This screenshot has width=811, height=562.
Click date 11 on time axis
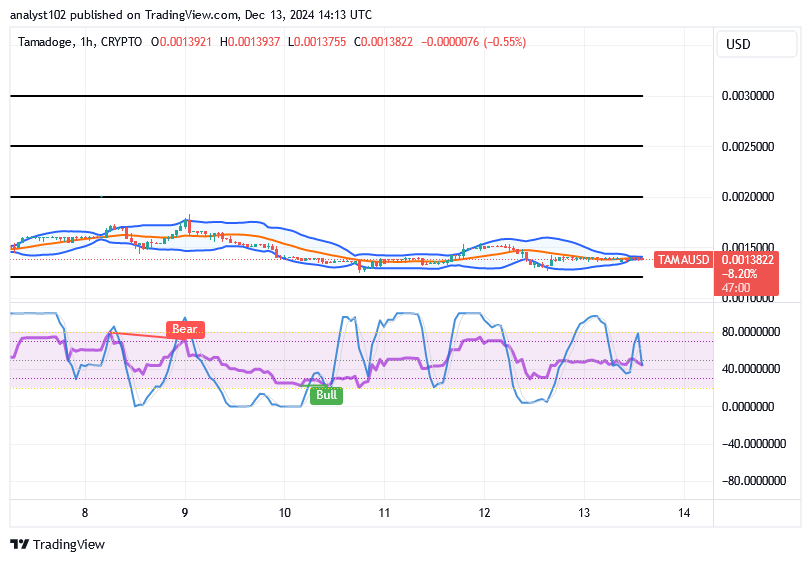click(384, 513)
